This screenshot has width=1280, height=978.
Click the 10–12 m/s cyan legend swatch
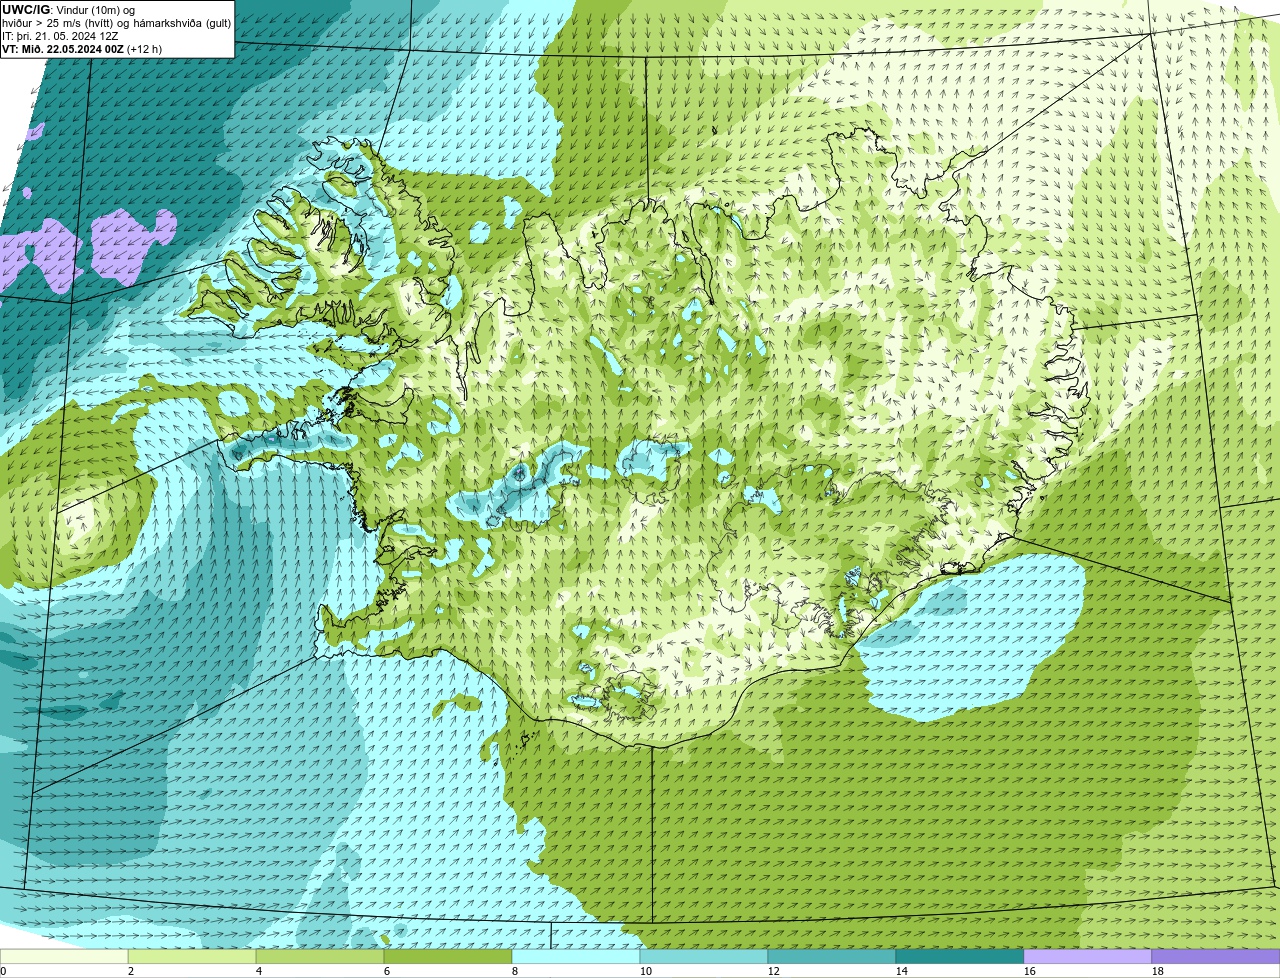pos(704,956)
